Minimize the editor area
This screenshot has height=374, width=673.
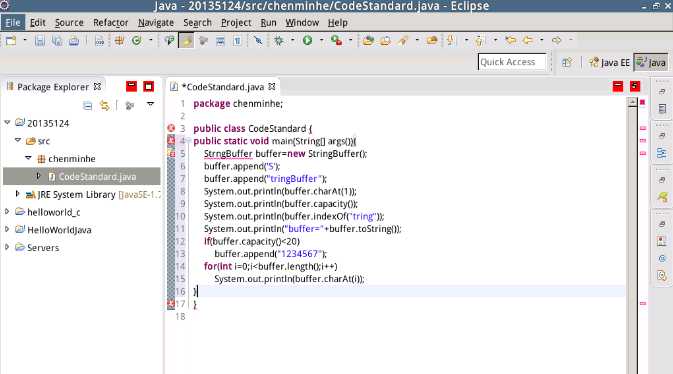(x=618, y=87)
